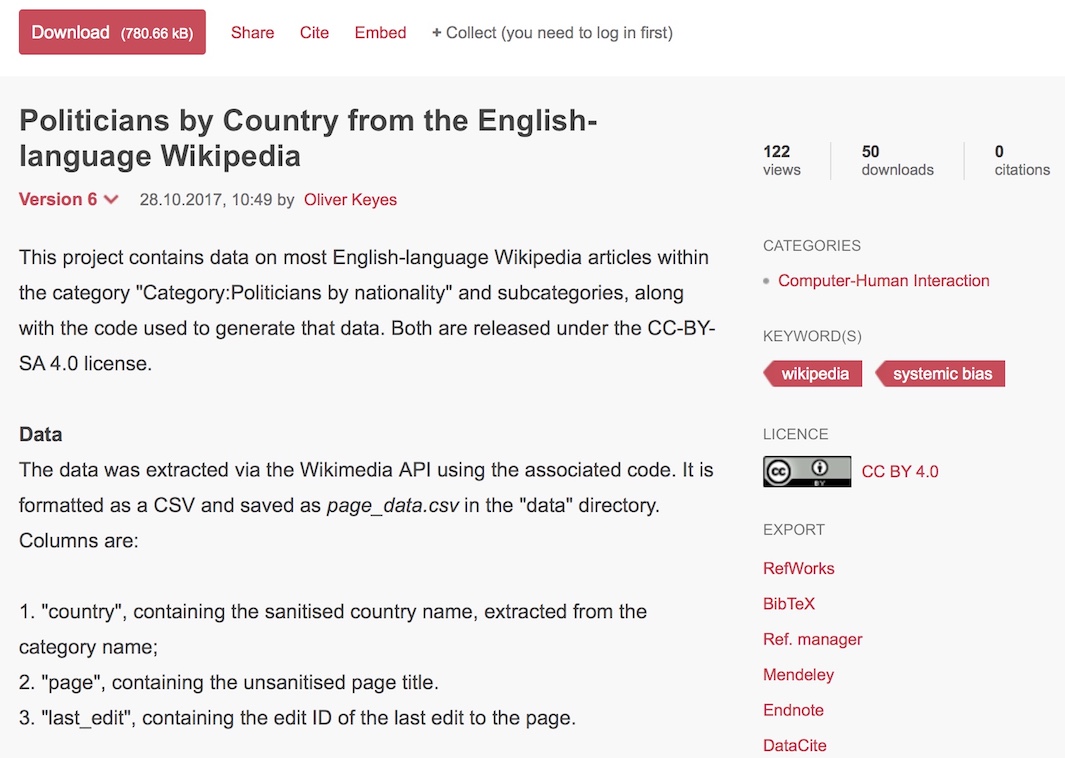Click the 'Data' section heading
1065x758 pixels.
(41, 434)
